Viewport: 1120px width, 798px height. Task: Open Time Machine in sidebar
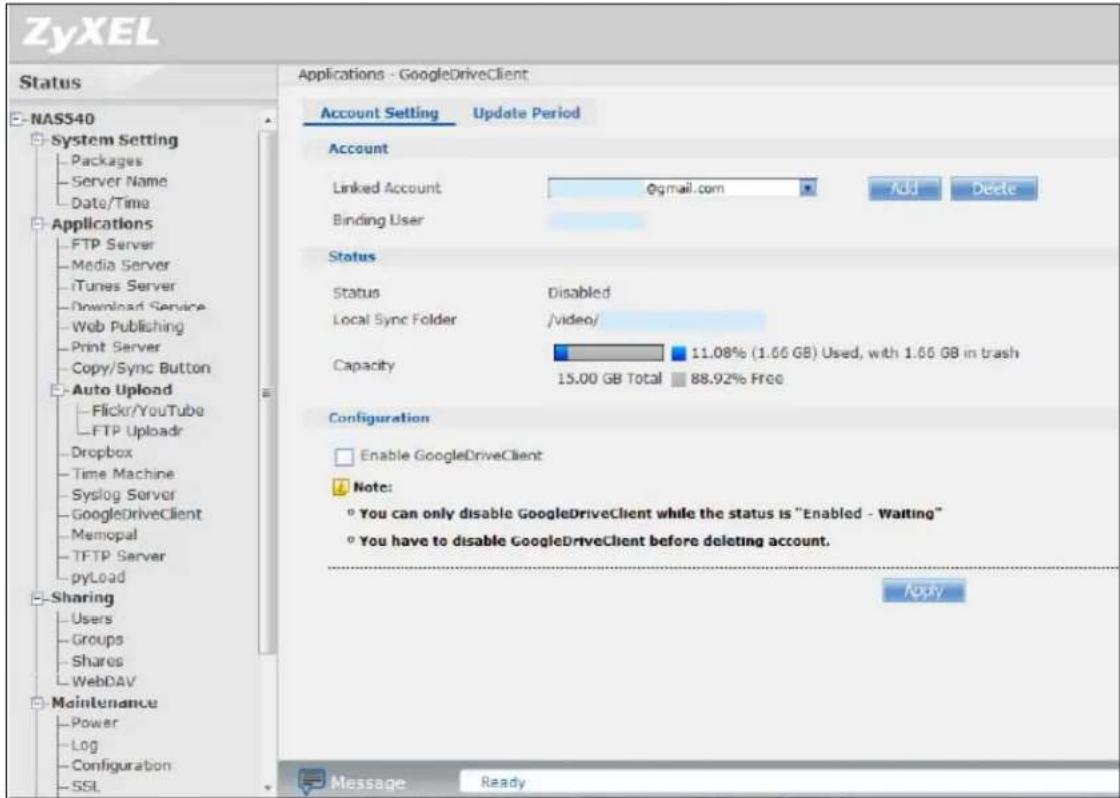[122, 474]
